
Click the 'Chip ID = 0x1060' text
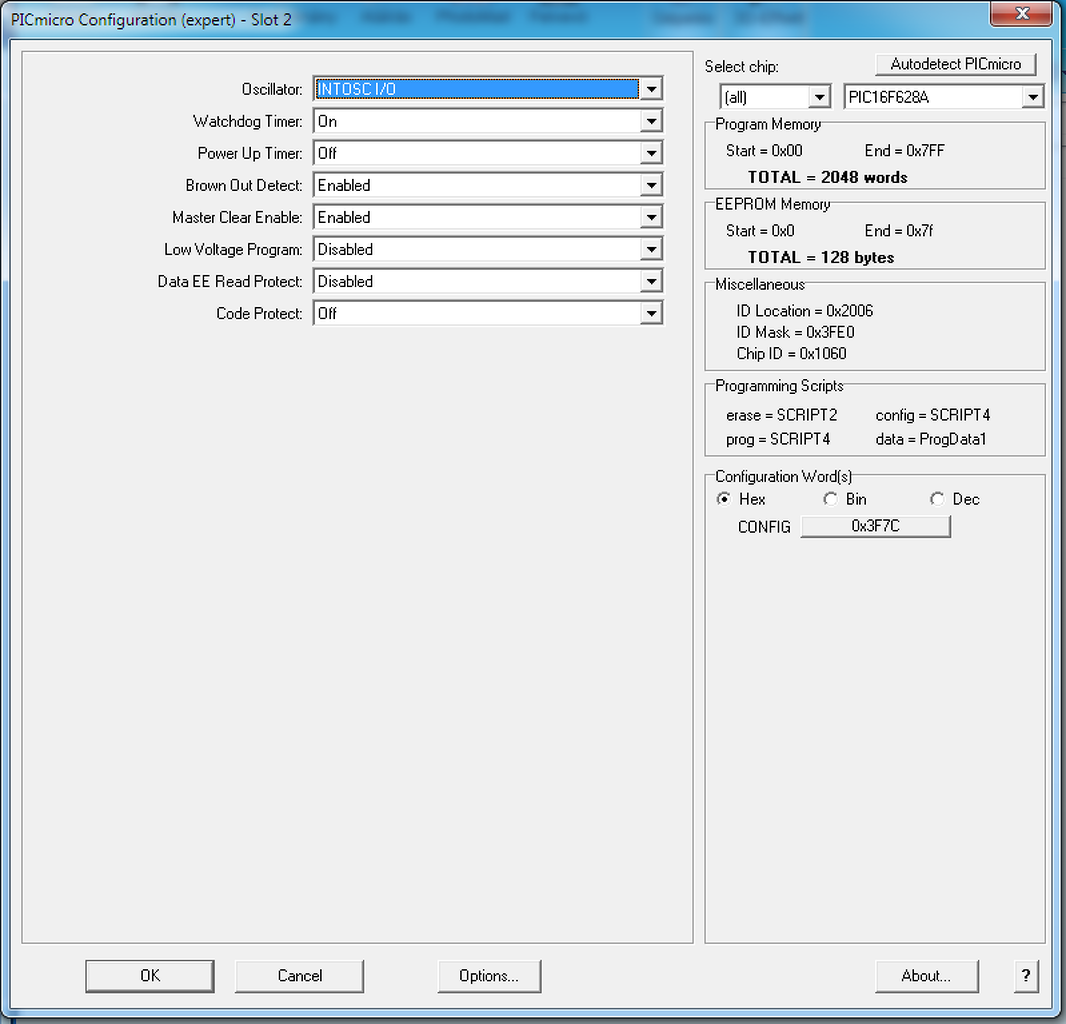(791, 354)
